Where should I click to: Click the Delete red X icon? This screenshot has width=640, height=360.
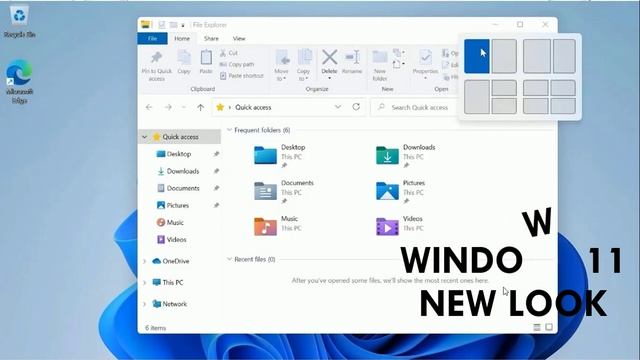point(329,58)
